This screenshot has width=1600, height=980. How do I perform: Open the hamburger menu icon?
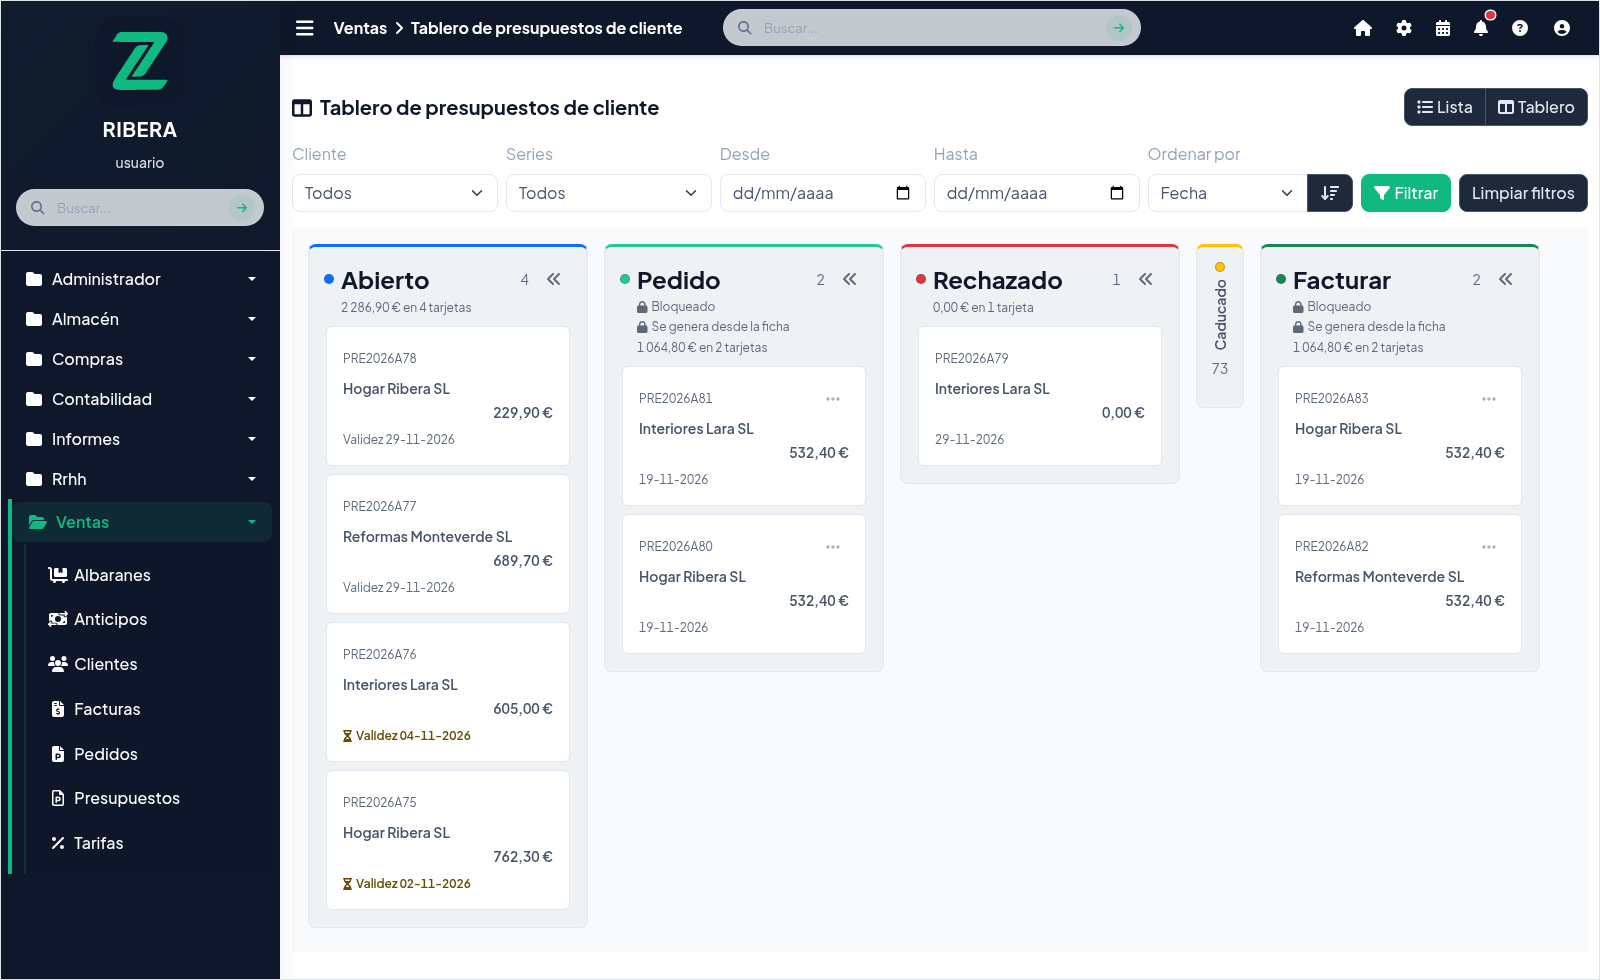[x=305, y=28]
